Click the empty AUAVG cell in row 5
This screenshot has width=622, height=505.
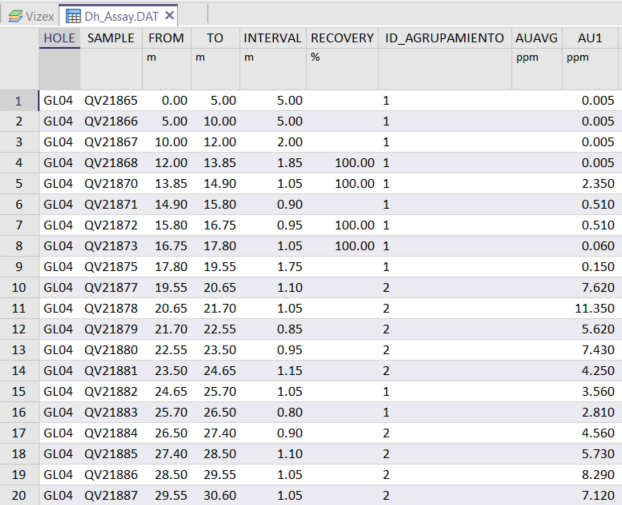coord(535,184)
